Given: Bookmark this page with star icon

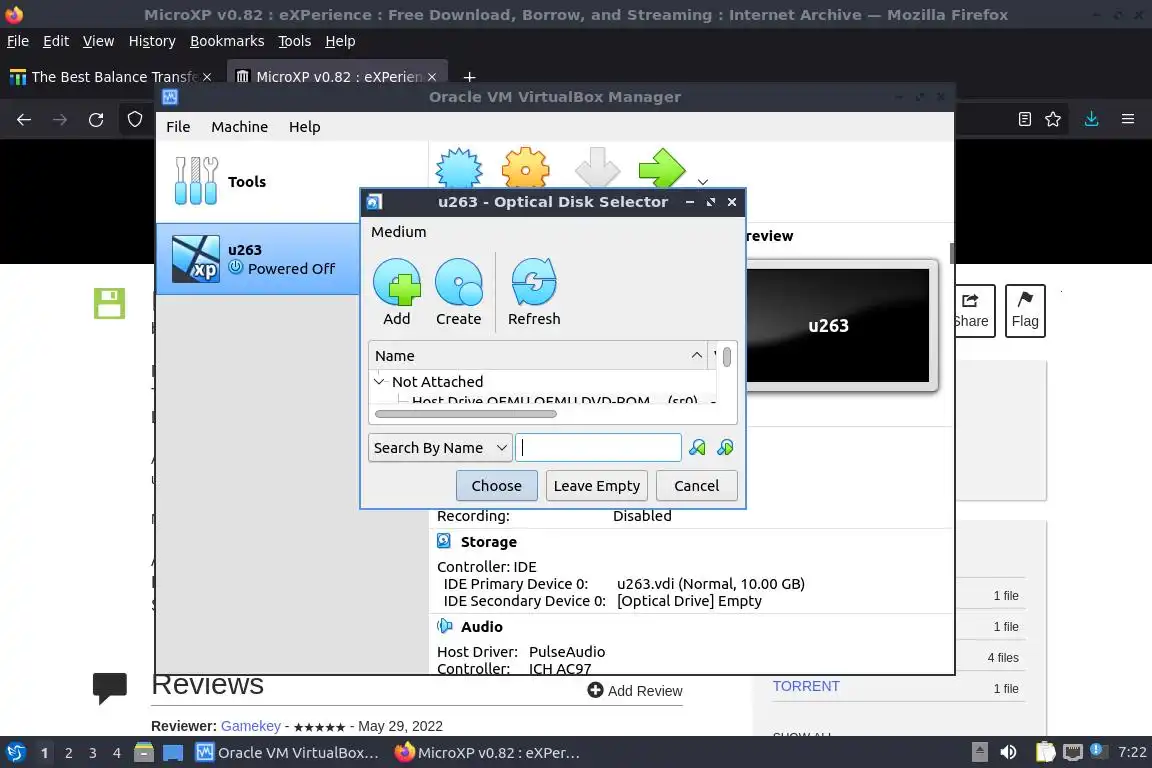Looking at the screenshot, I should point(1053,119).
